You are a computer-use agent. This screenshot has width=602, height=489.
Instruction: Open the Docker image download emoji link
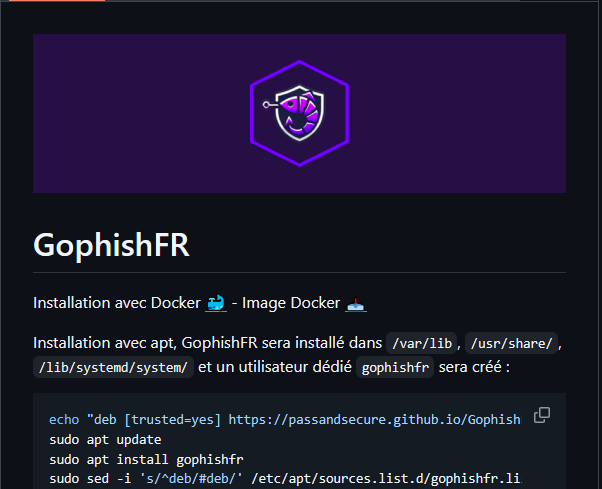pyautogui.click(x=356, y=303)
